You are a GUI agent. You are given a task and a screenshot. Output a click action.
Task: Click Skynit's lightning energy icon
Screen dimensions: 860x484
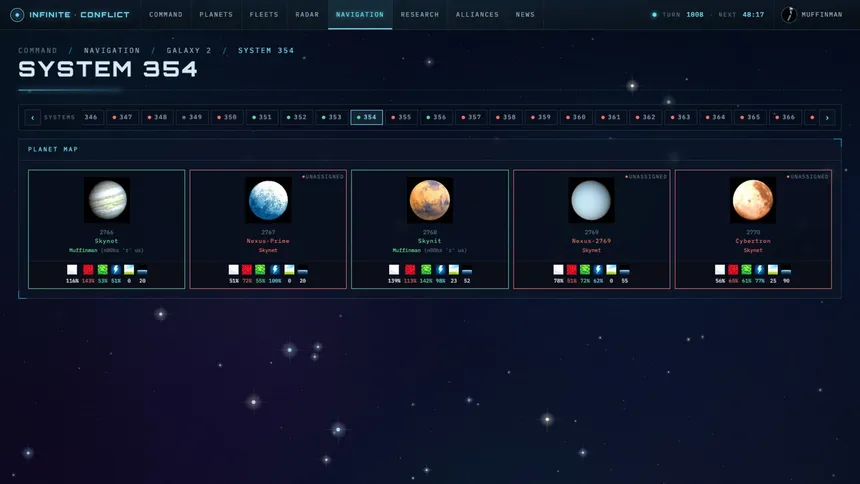pyautogui.click(x=440, y=269)
